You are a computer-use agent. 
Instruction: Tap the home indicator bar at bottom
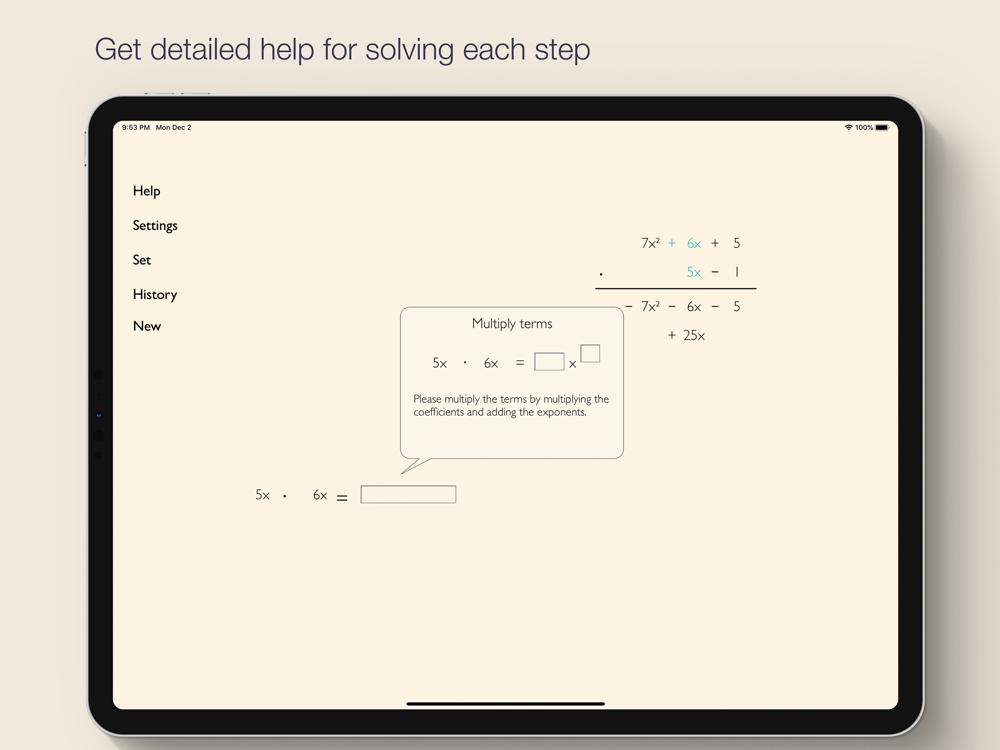coord(505,704)
